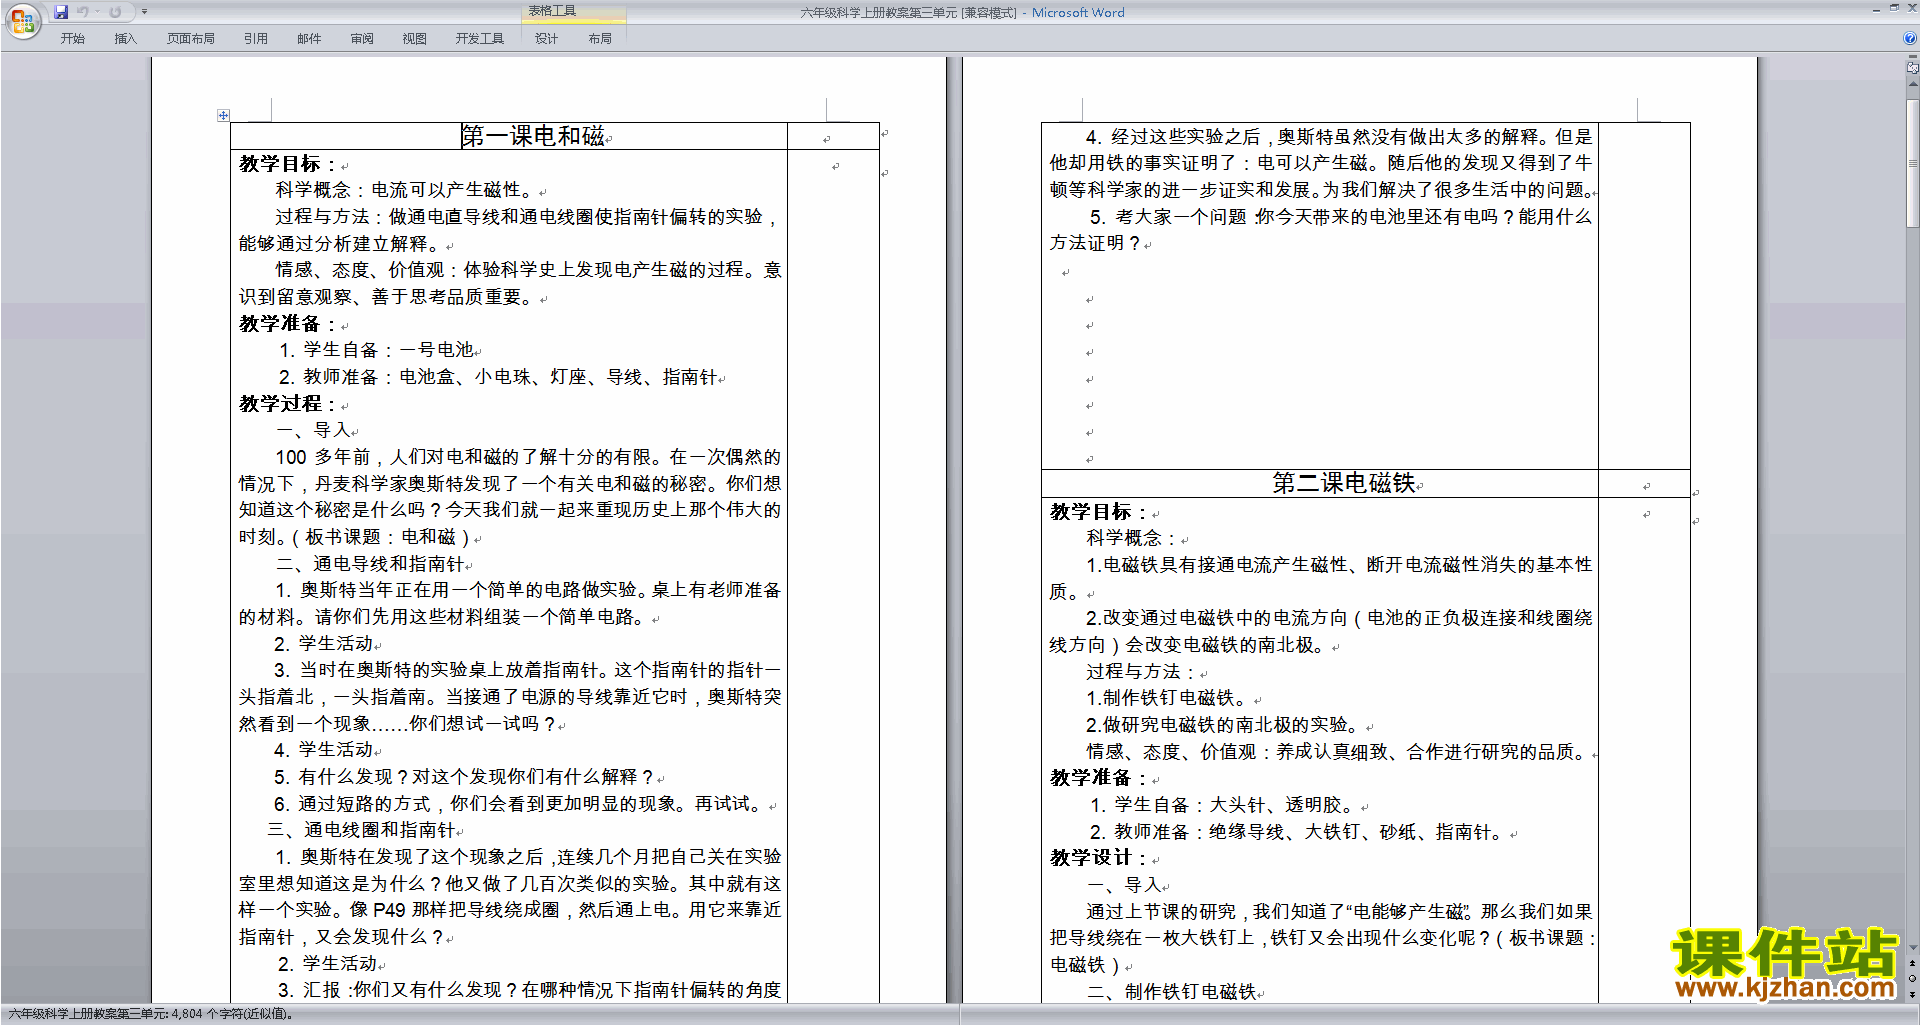Click first page 教学目标 heading
This screenshot has height=1025, width=1920.
pyautogui.click(x=287, y=164)
